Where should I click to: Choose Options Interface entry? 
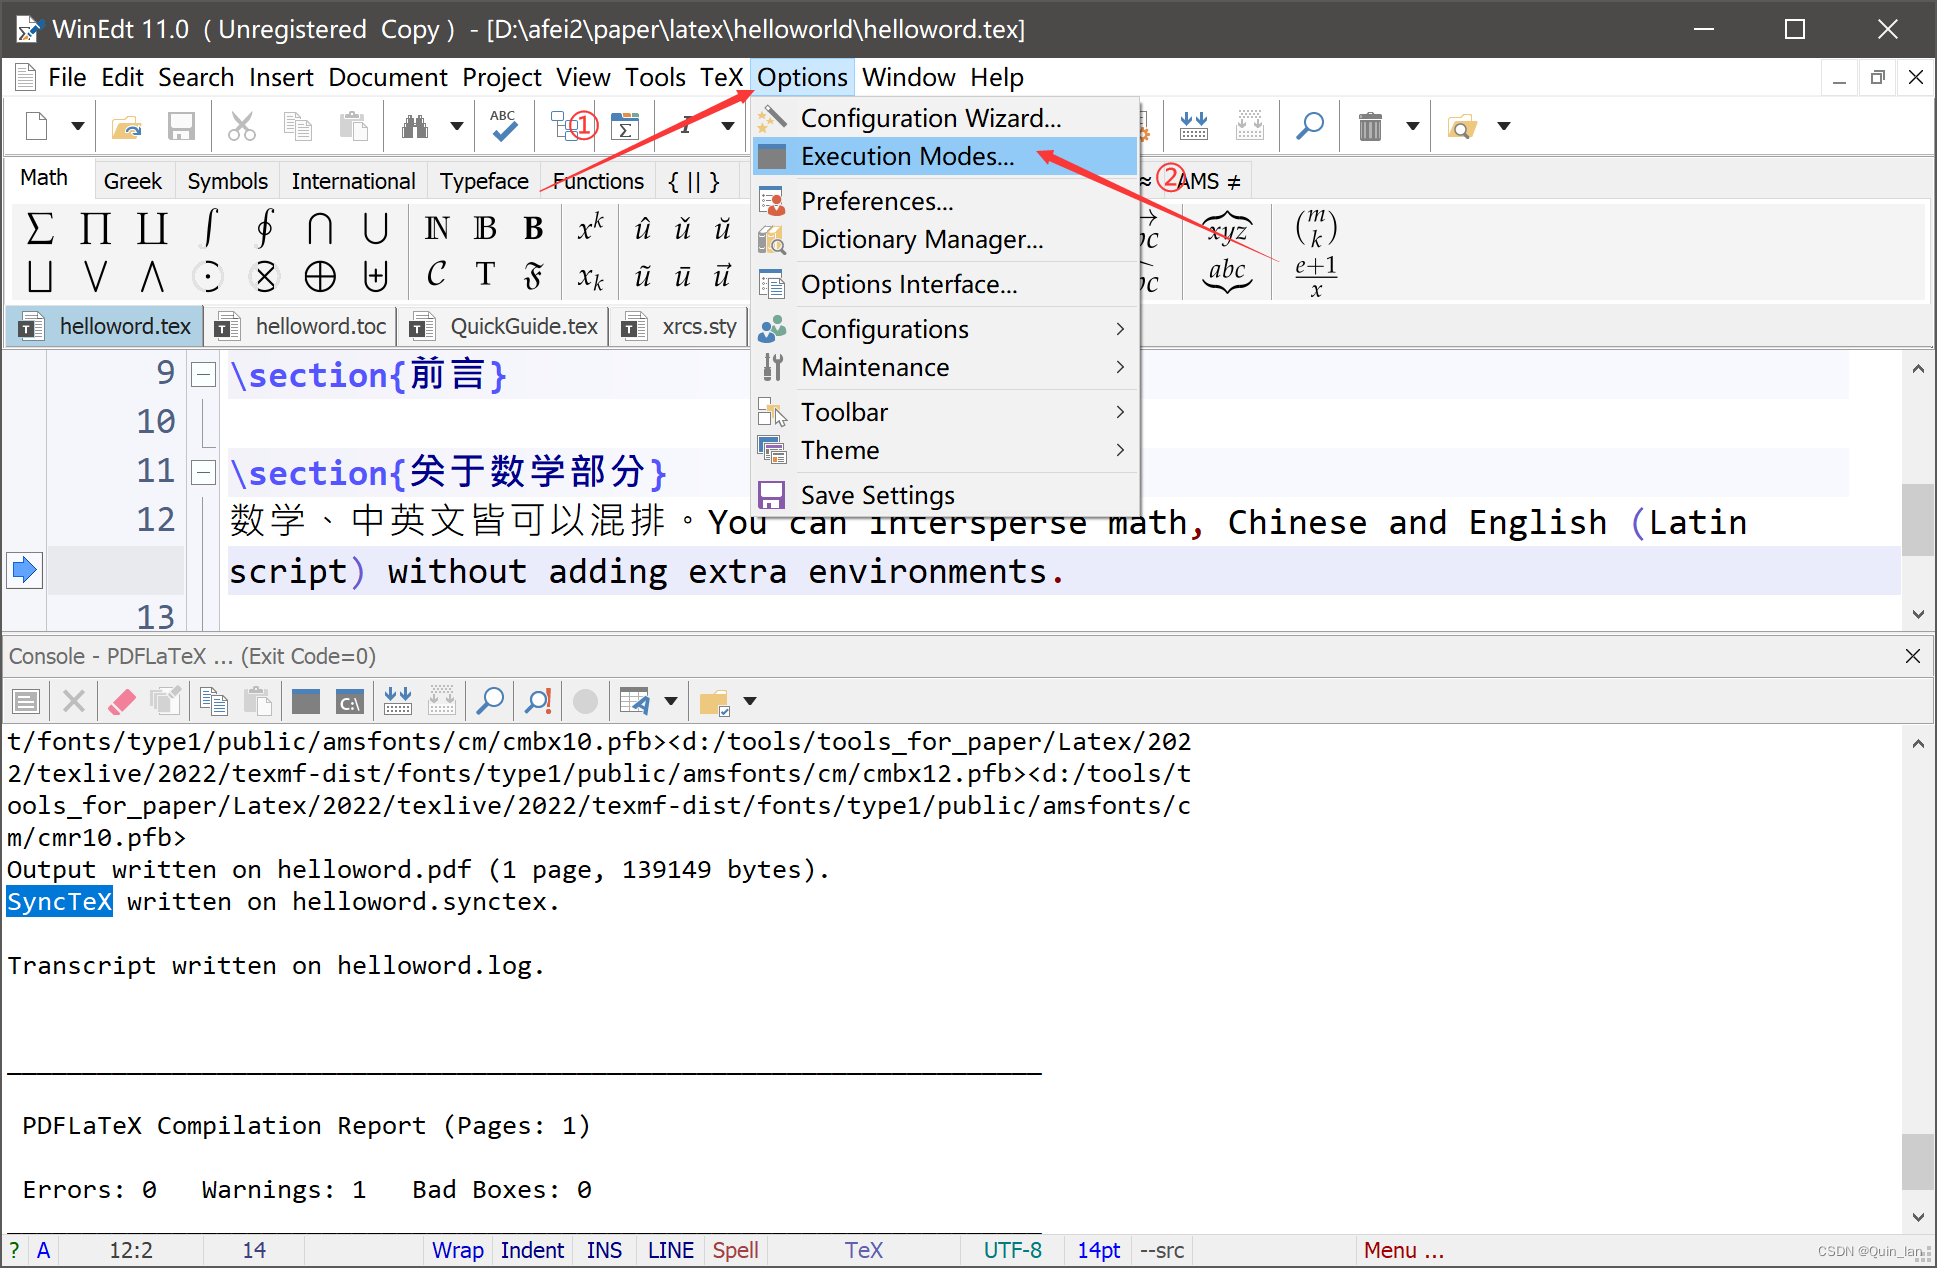click(x=945, y=284)
